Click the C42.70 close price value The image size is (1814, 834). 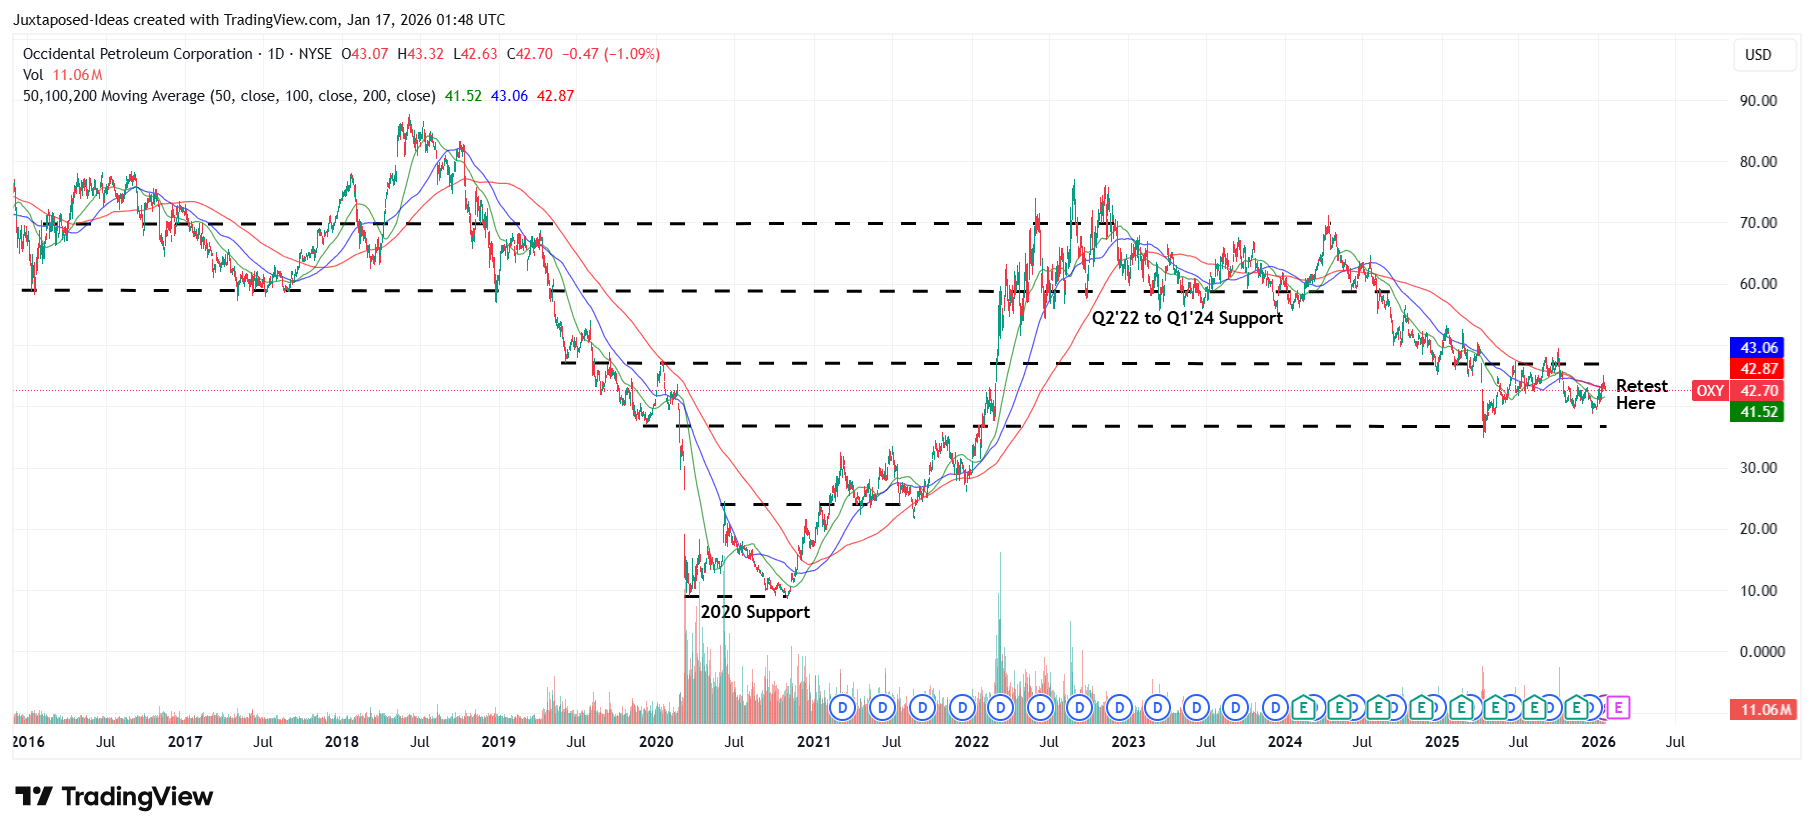coord(530,54)
